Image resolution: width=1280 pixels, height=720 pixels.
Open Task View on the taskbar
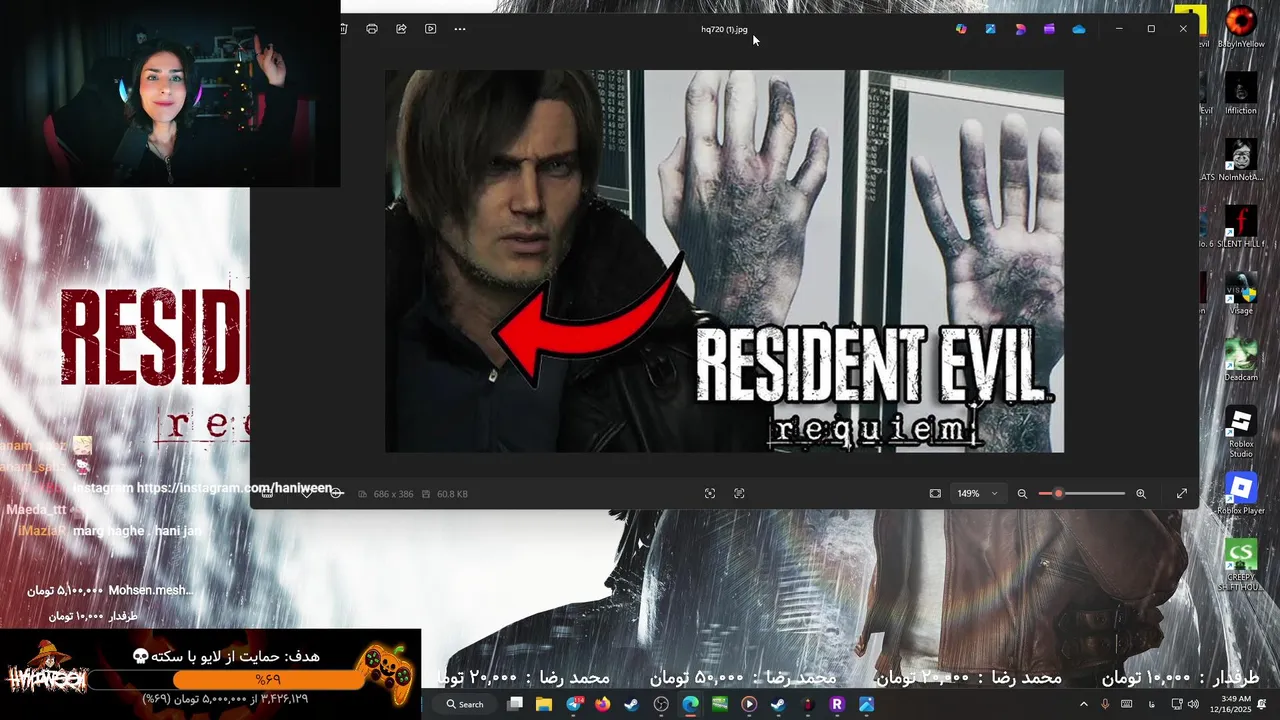point(515,704)
